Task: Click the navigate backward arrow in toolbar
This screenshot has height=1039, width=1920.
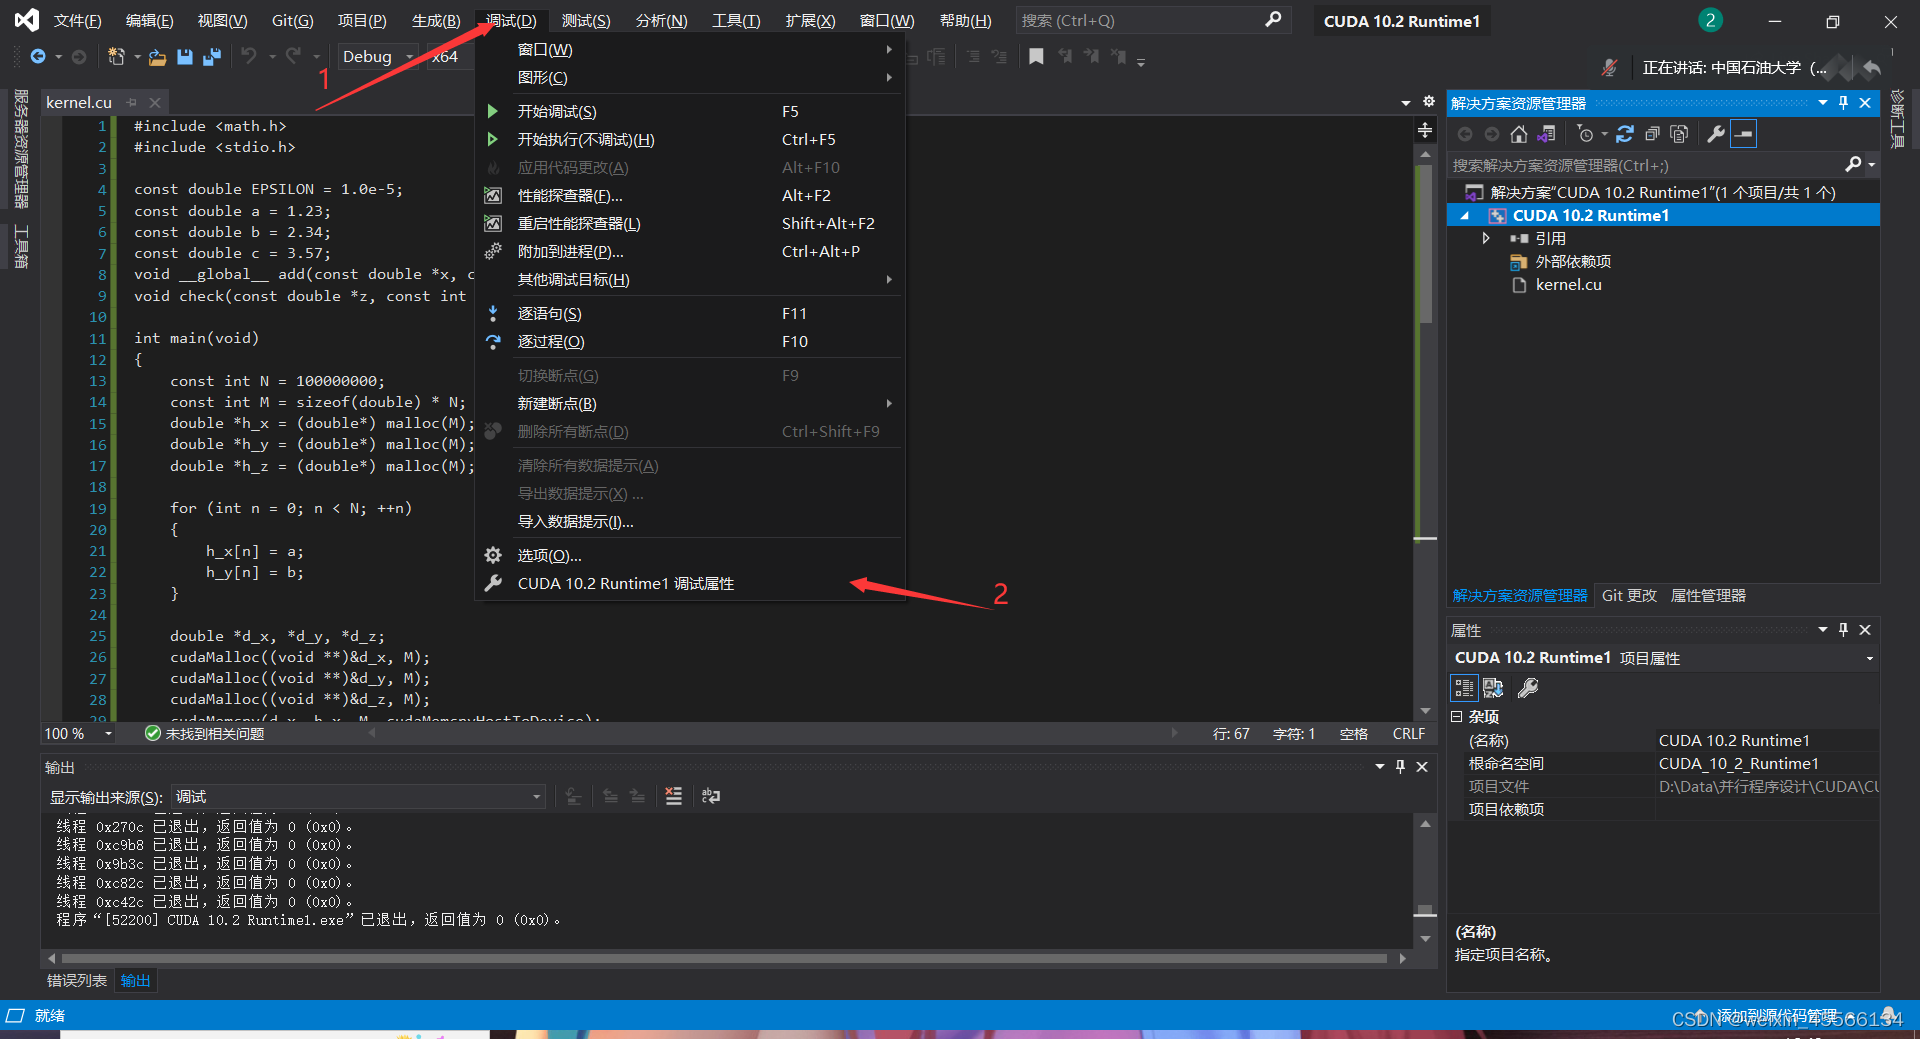Action: click(38, 57)
